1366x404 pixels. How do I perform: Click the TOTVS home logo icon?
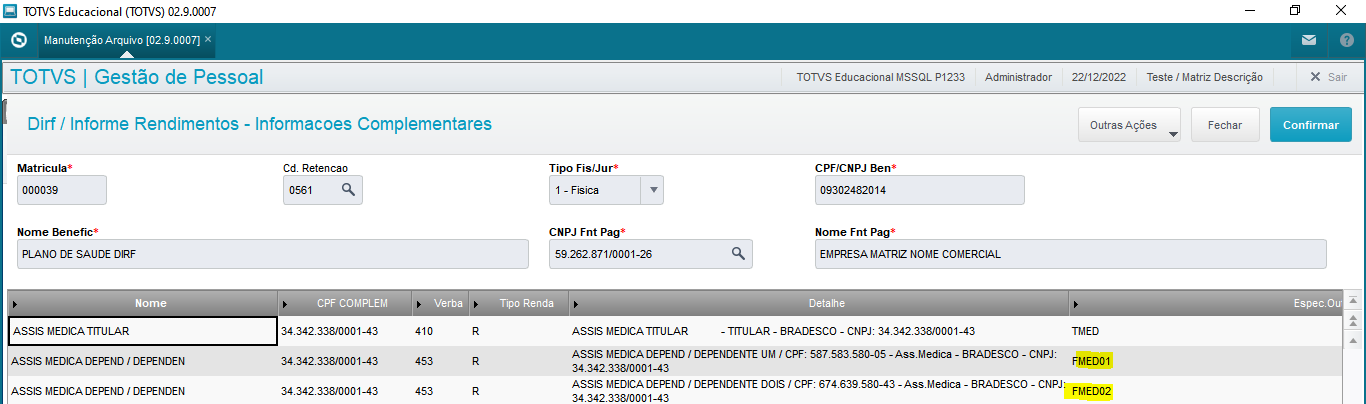18,41
